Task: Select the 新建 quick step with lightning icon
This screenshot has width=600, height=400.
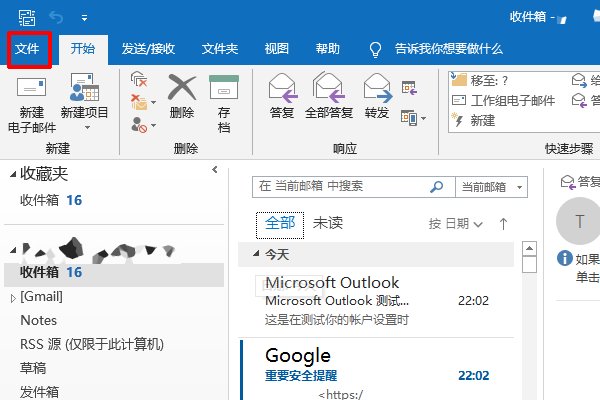Action: tap(473, 121)
